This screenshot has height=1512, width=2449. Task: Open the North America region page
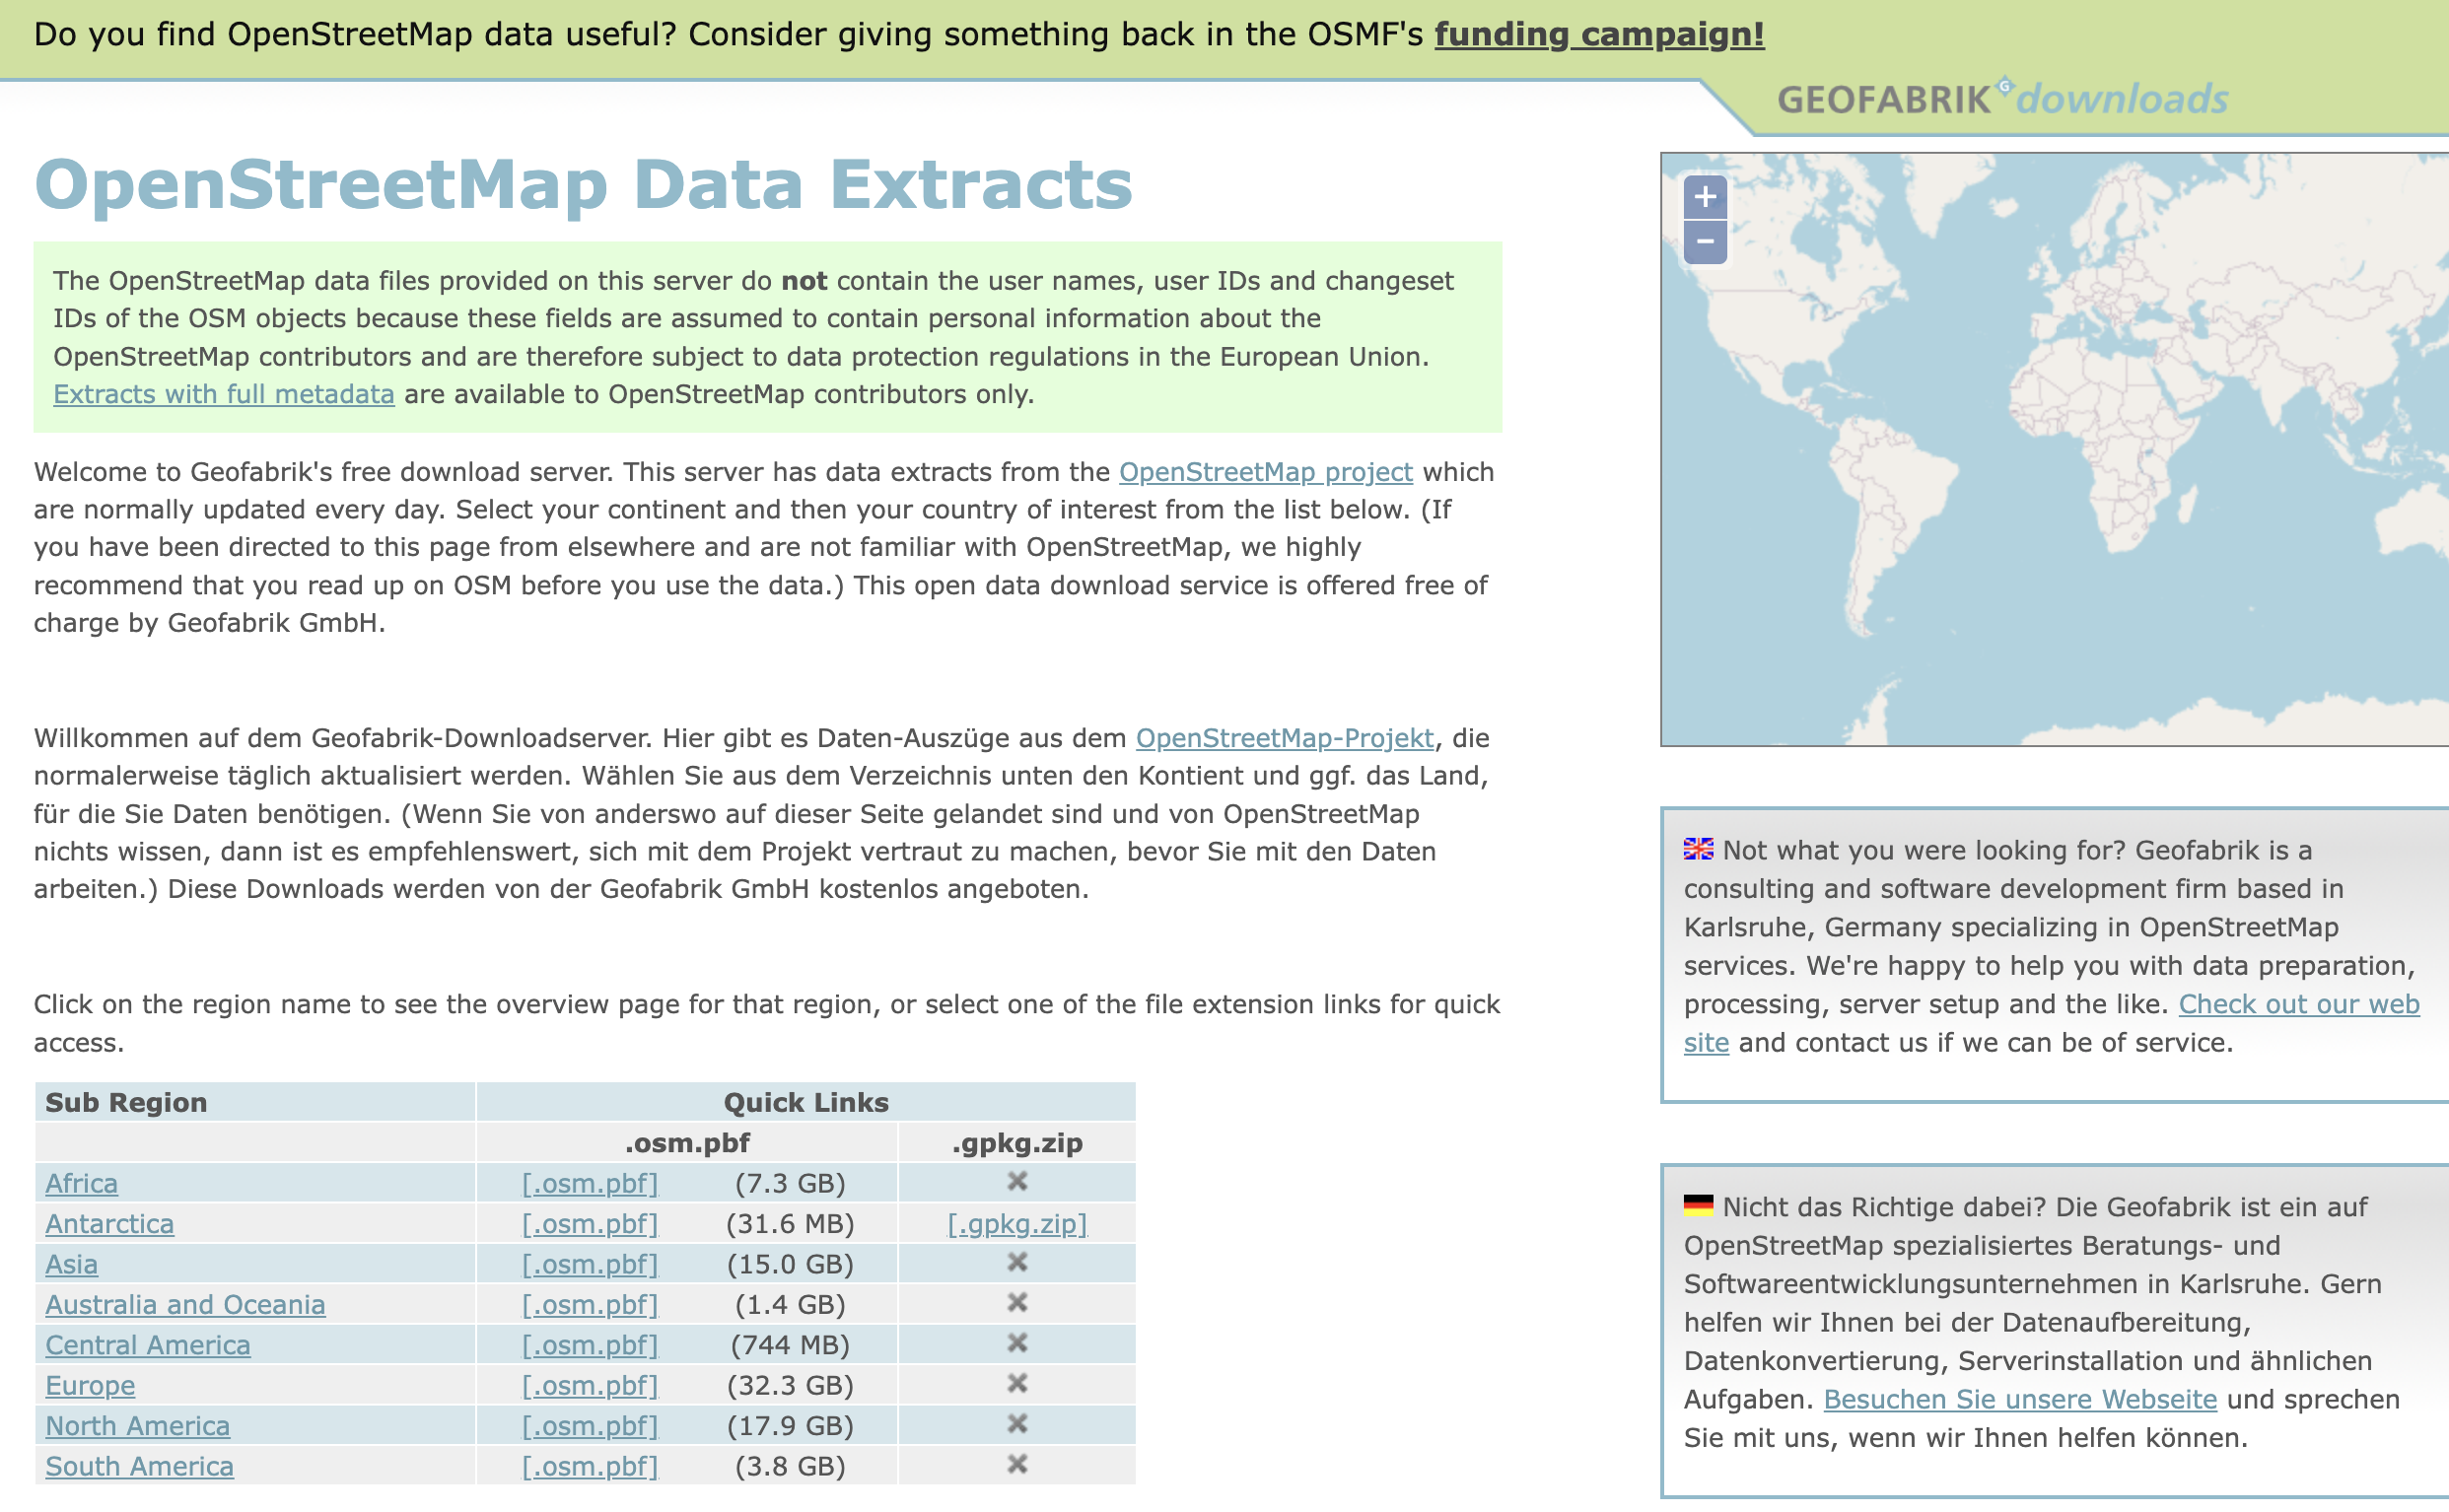pos(137,1426)
